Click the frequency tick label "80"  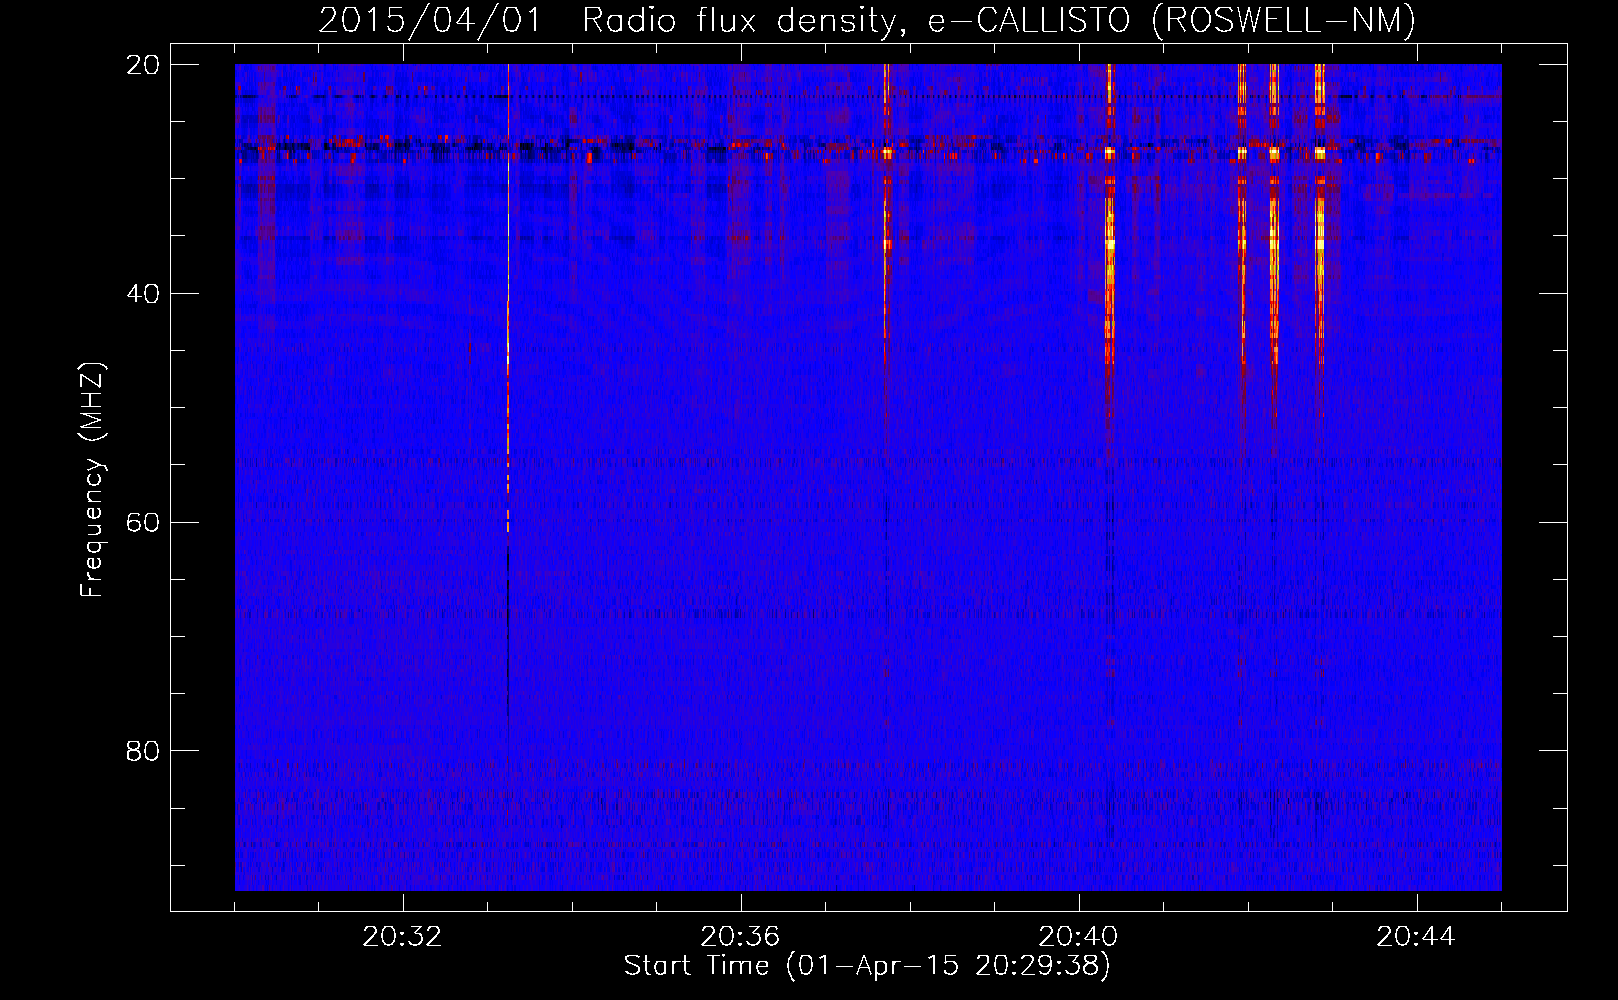143,751
